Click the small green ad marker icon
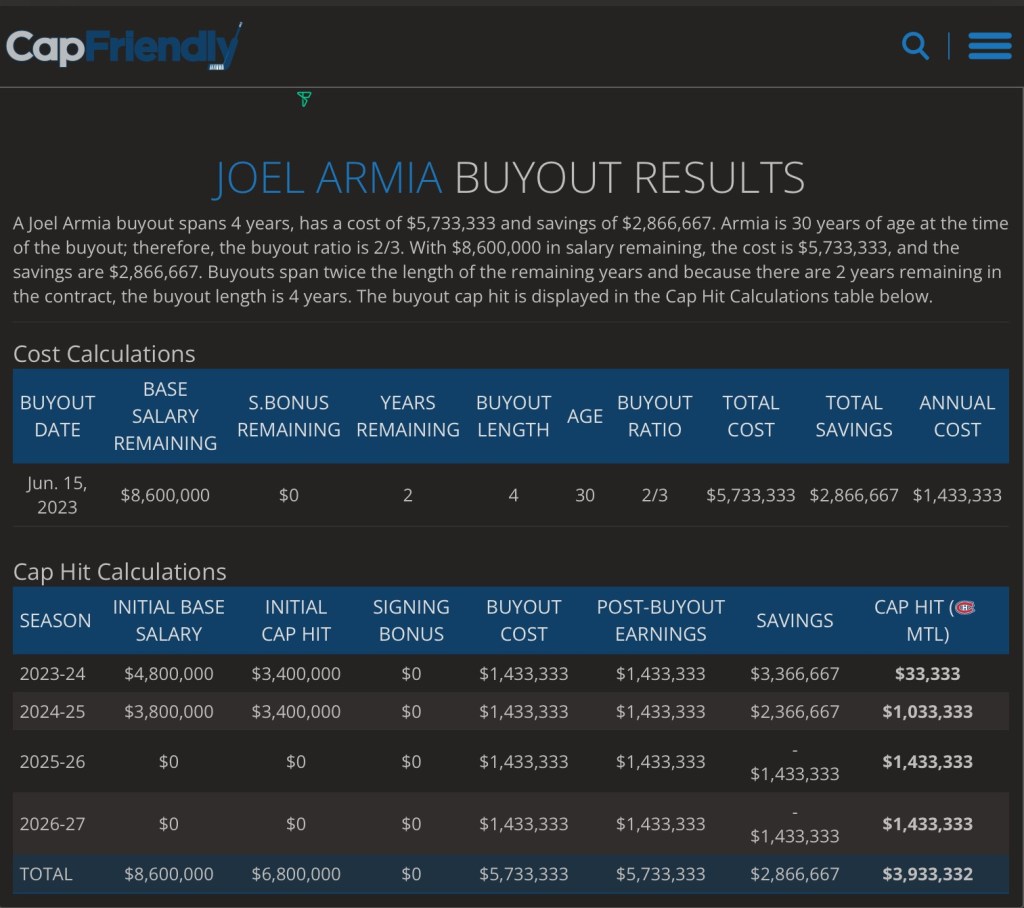This screenshot has width=1024, height=908. click(x=304, y=99)
